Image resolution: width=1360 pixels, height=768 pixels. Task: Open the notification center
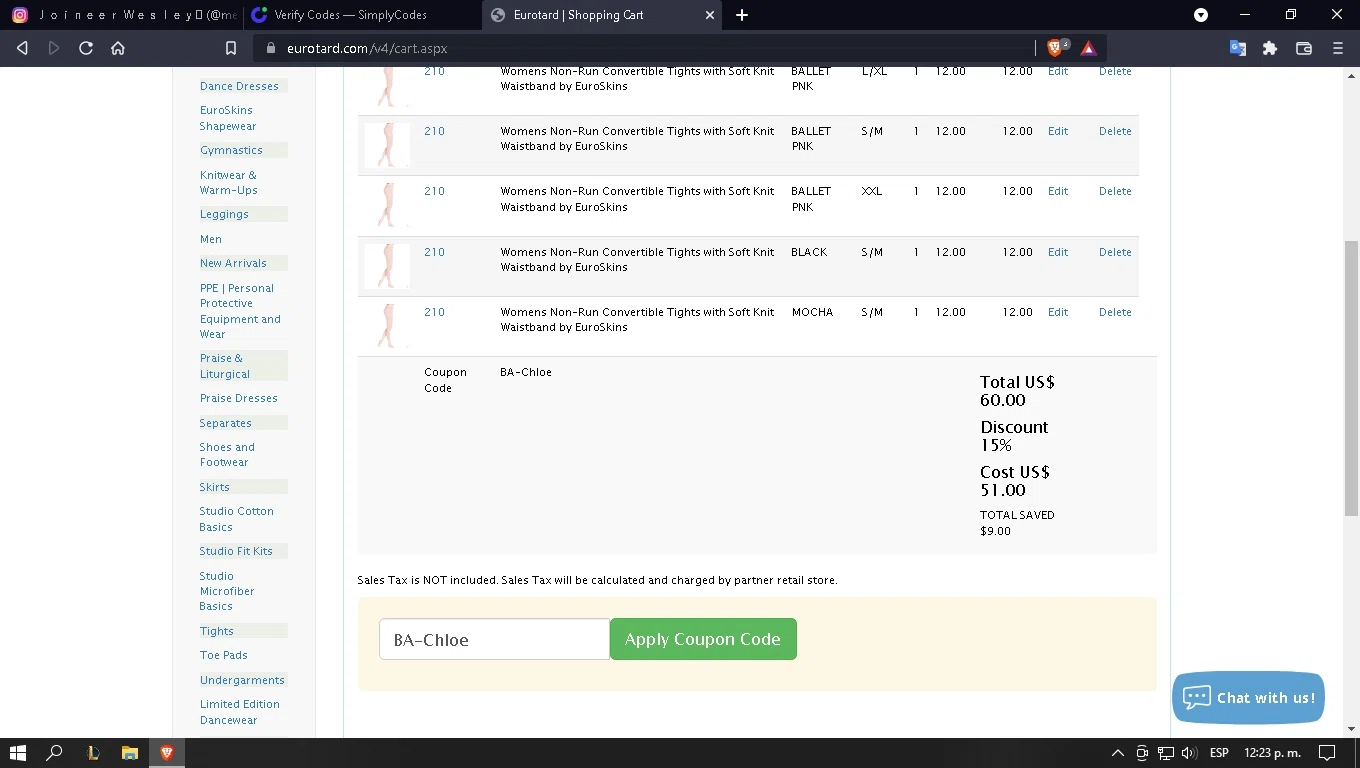[1327, 753]
